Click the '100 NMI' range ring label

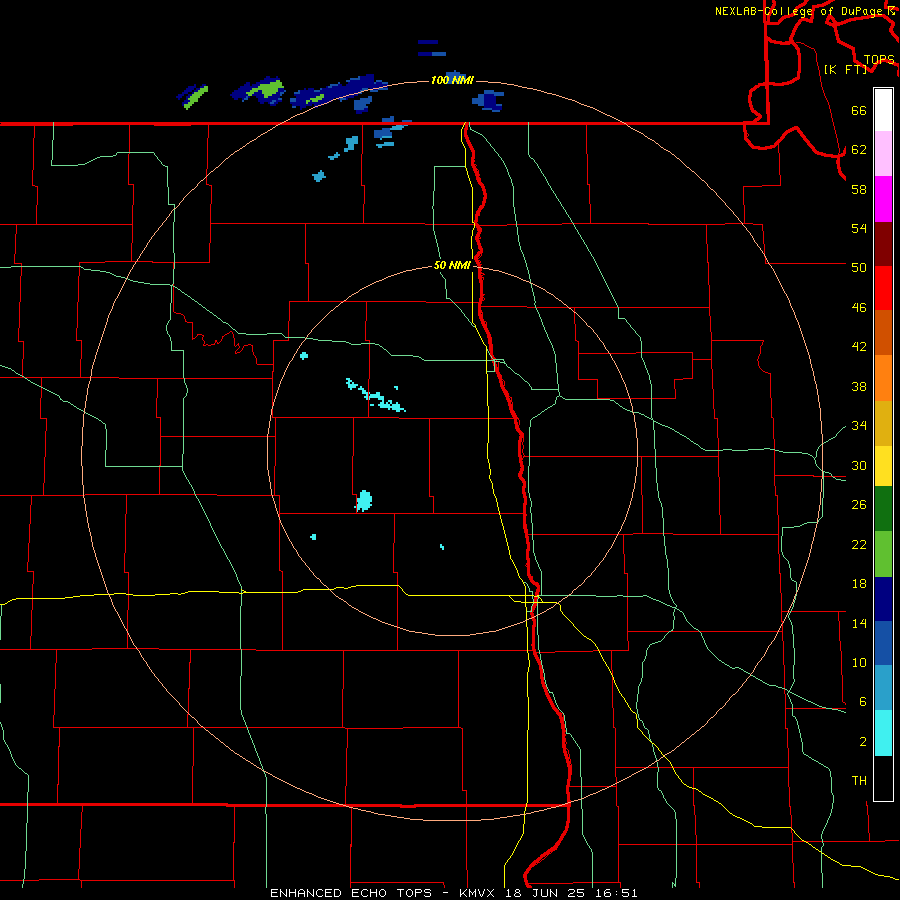452,80
